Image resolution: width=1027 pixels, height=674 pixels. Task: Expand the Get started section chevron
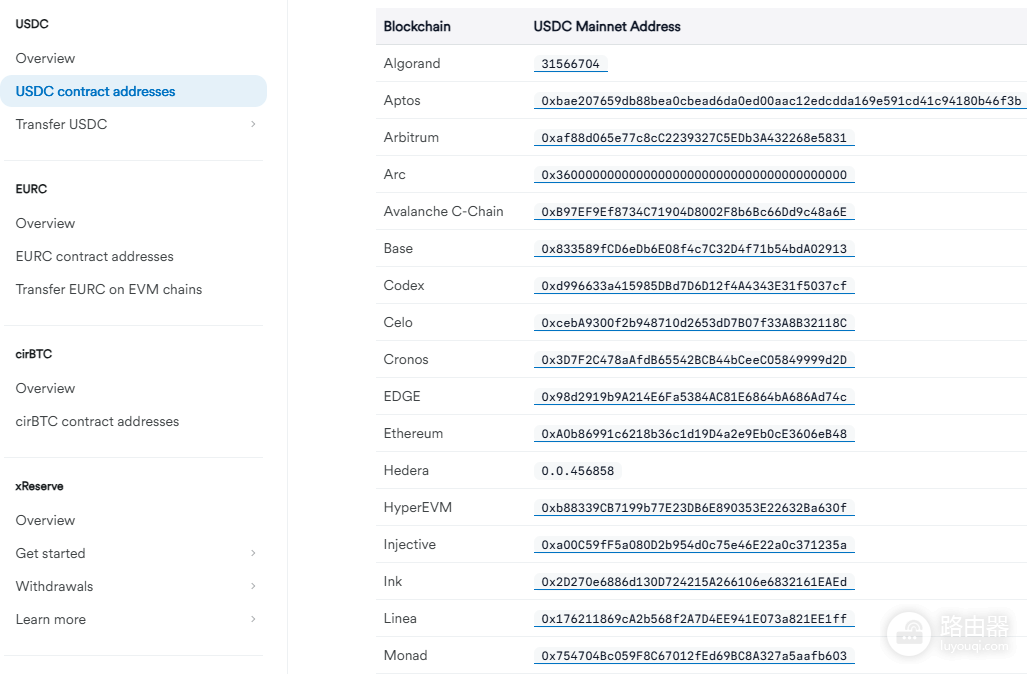253,553
